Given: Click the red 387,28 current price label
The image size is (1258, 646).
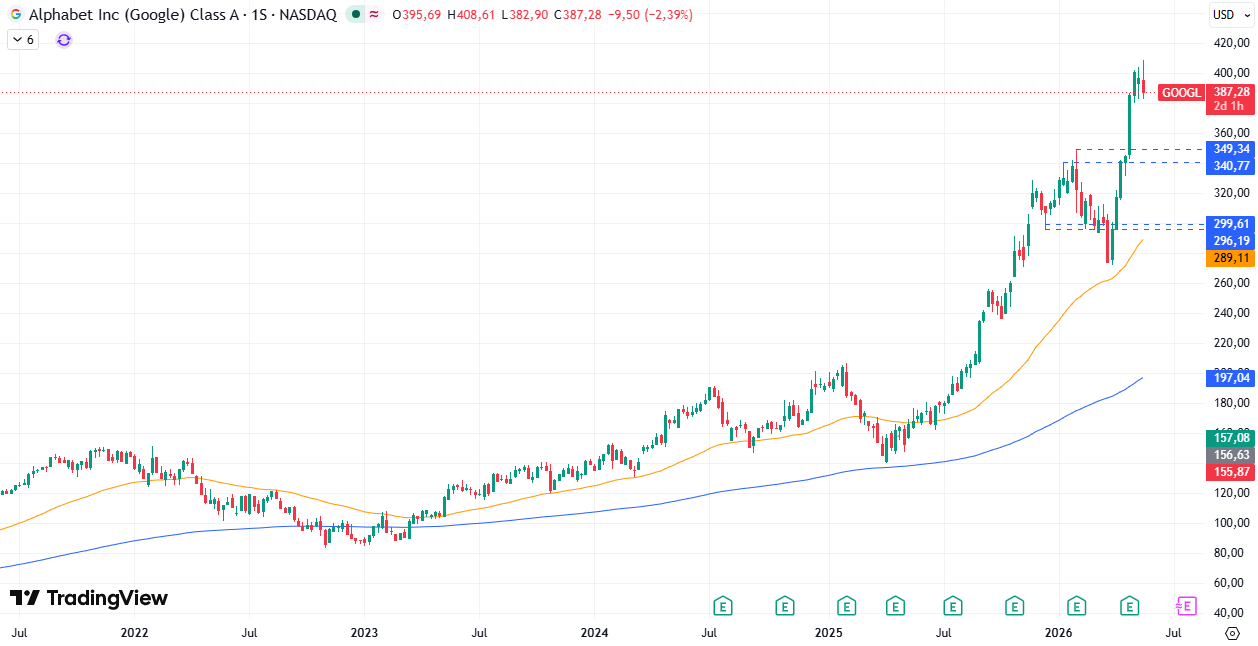Looking at the screenshot, I should pos(1232,91).
